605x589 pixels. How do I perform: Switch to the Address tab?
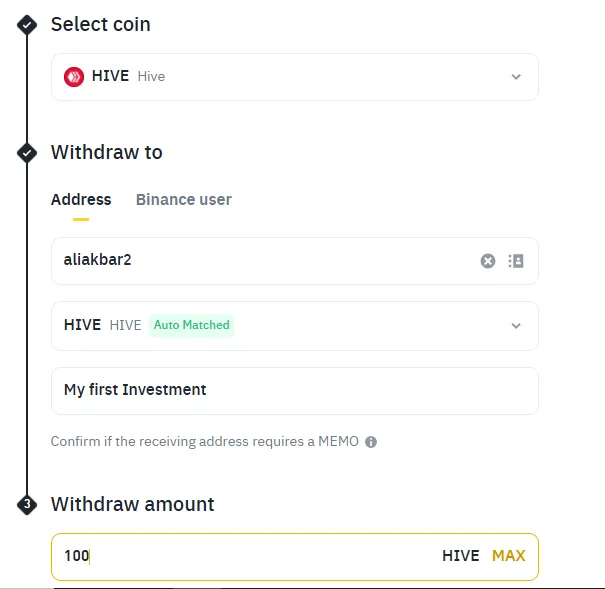click(x=81, y=200)
